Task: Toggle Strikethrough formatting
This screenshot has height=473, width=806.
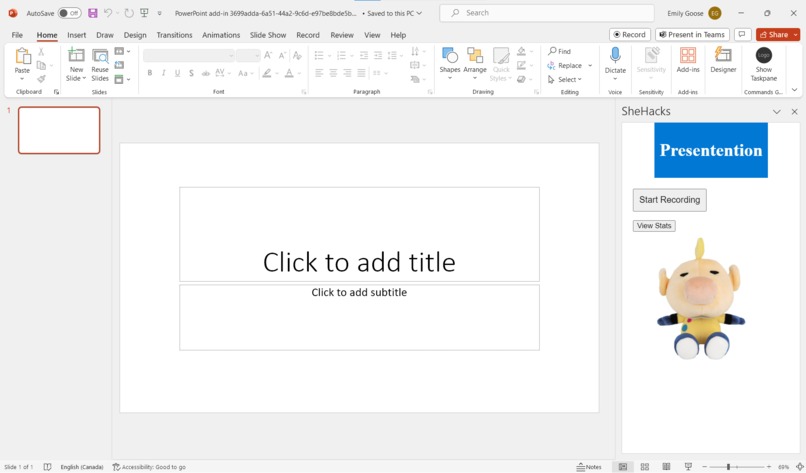Action: point(205,73)
